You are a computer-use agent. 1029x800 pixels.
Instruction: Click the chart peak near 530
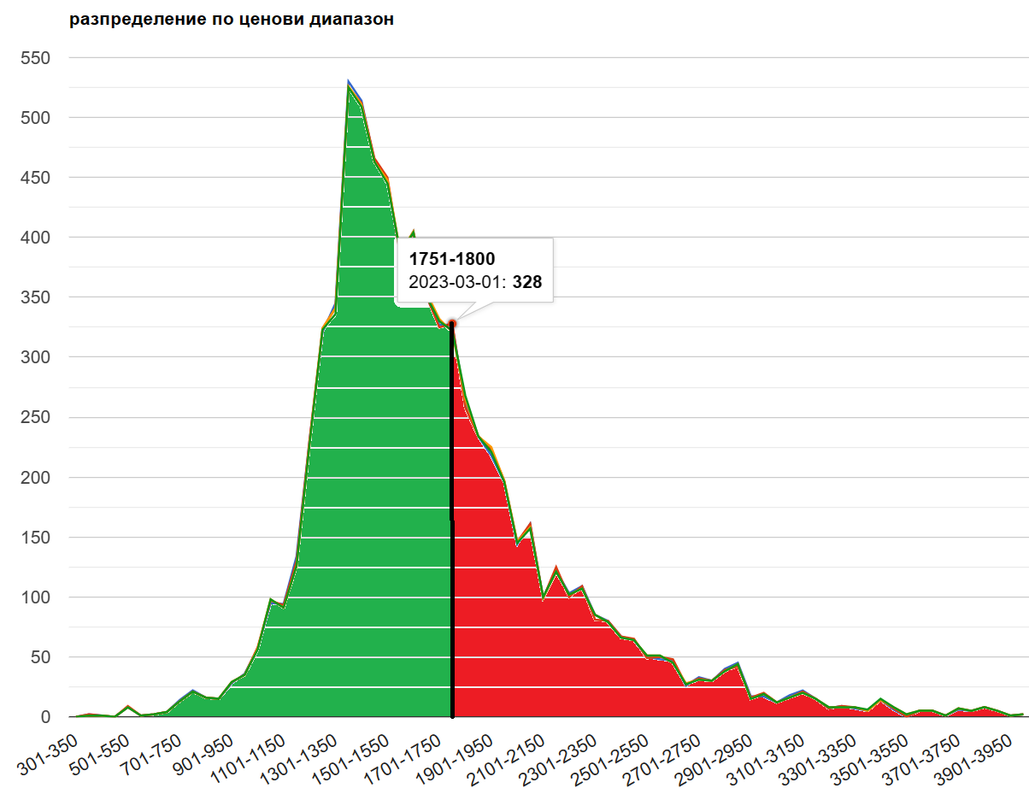[348, 81]
